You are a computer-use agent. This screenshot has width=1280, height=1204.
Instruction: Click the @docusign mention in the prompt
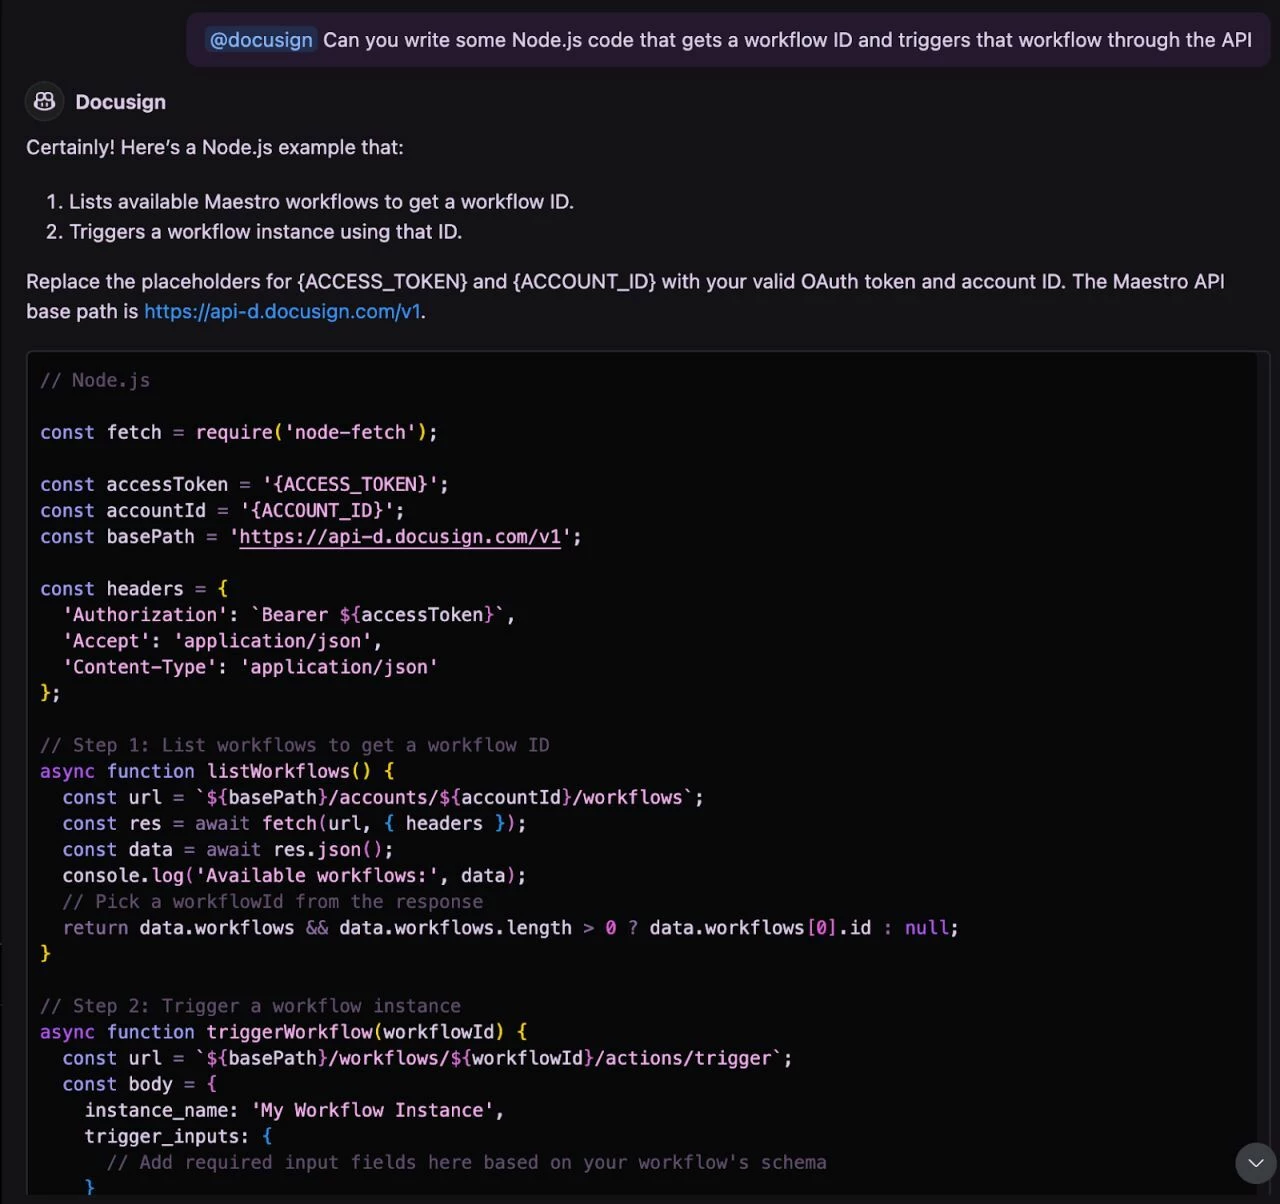pos(261,40)
